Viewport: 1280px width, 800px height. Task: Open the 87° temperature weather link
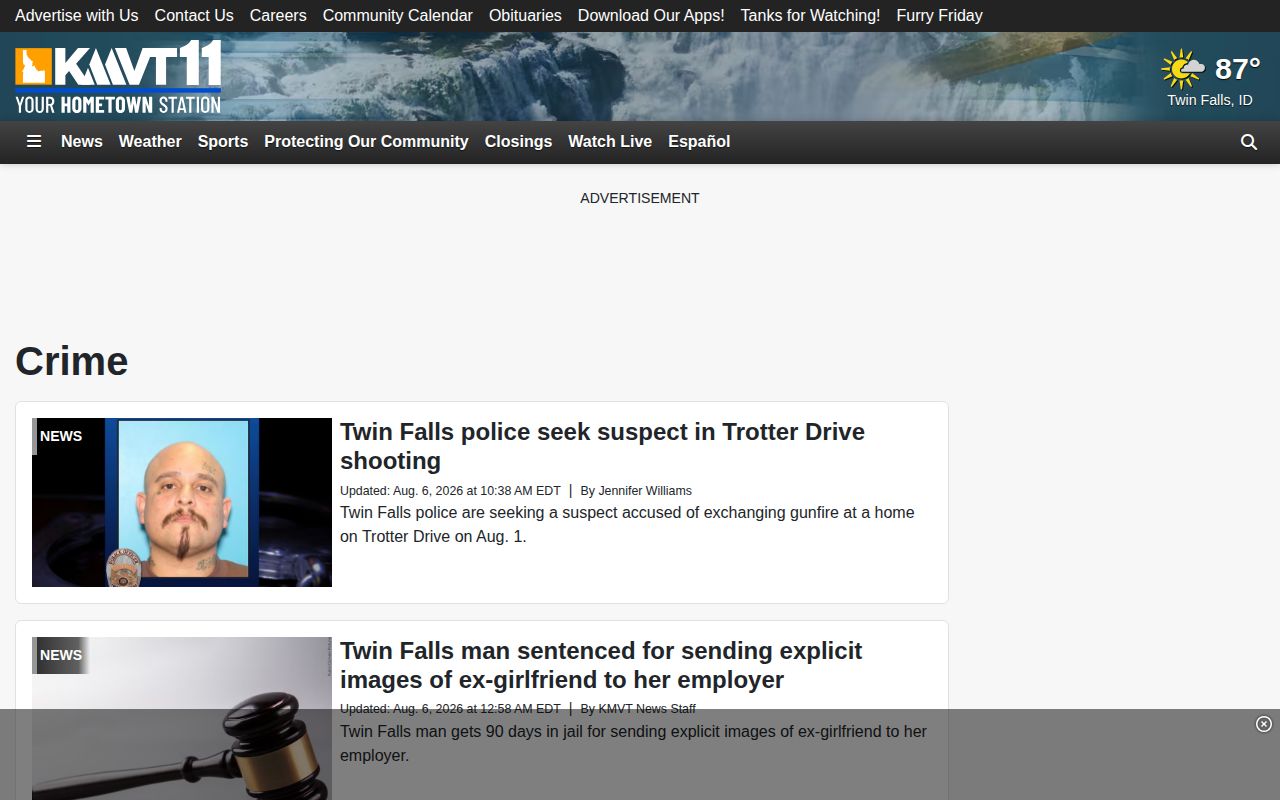(1237, 69)
